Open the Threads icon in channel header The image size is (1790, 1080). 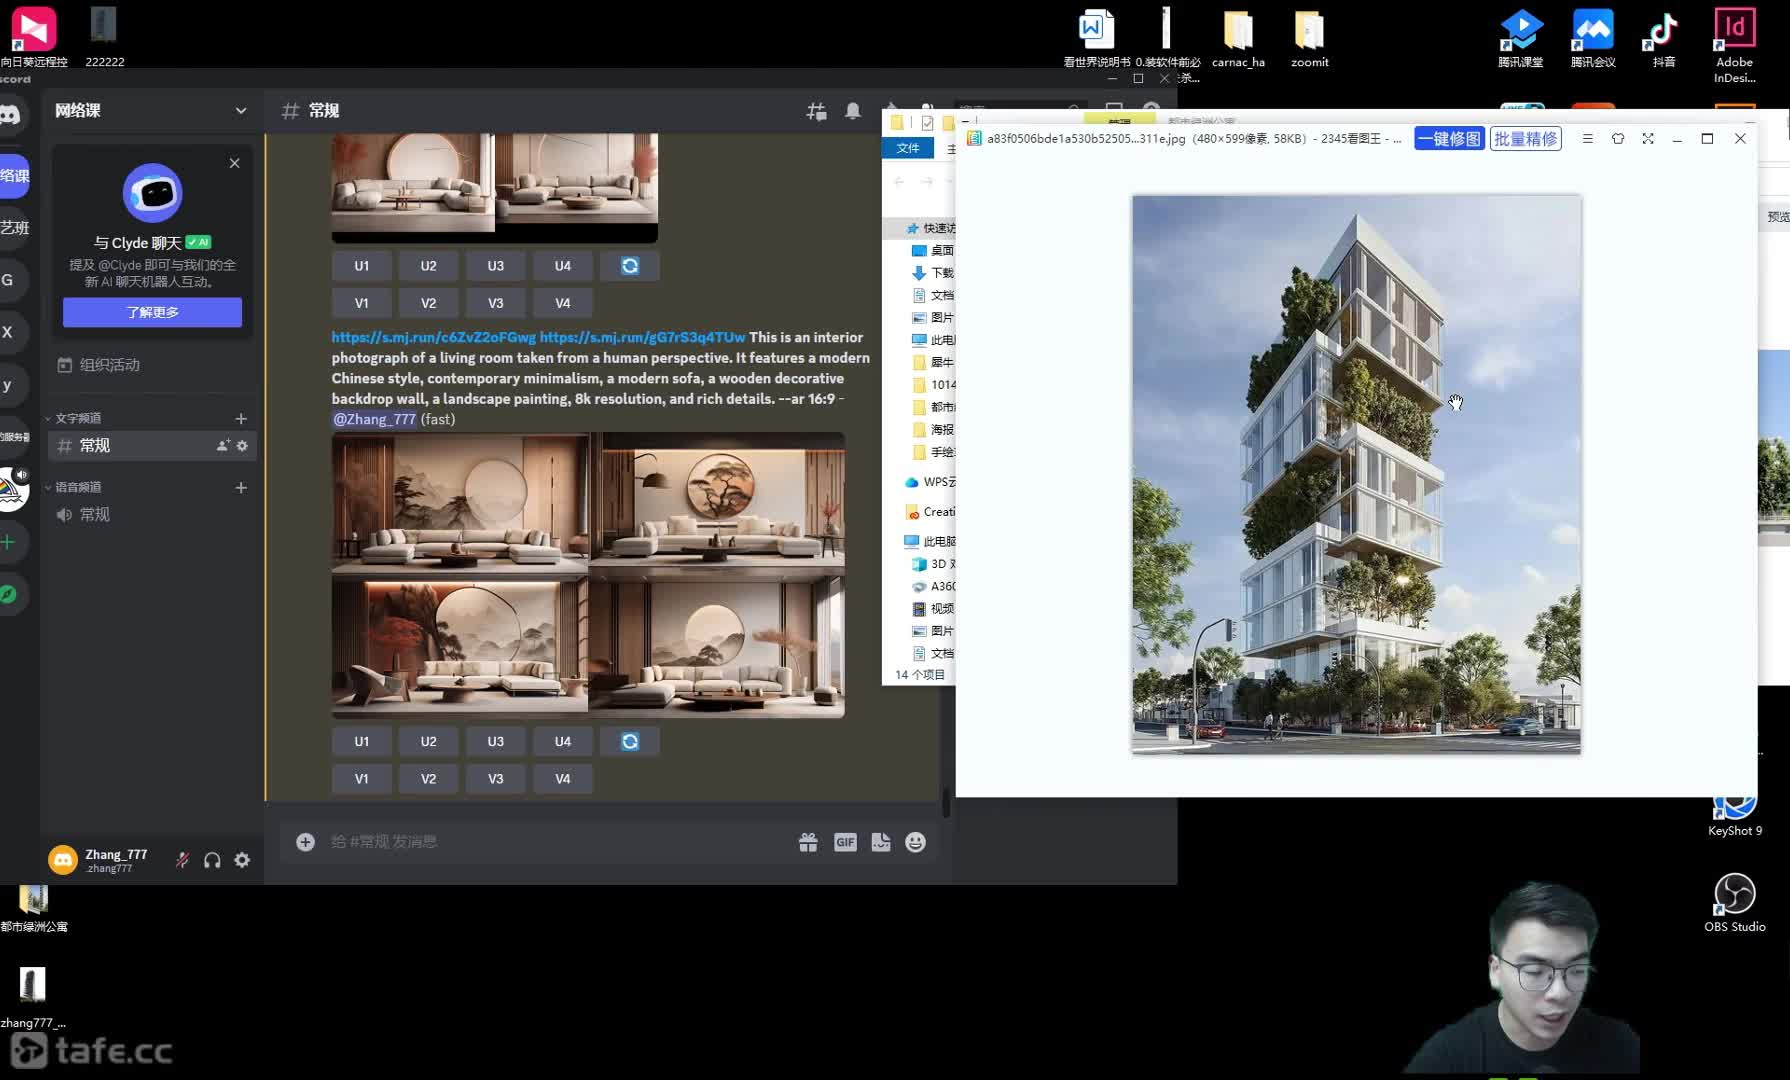click(x=817, y=111)
